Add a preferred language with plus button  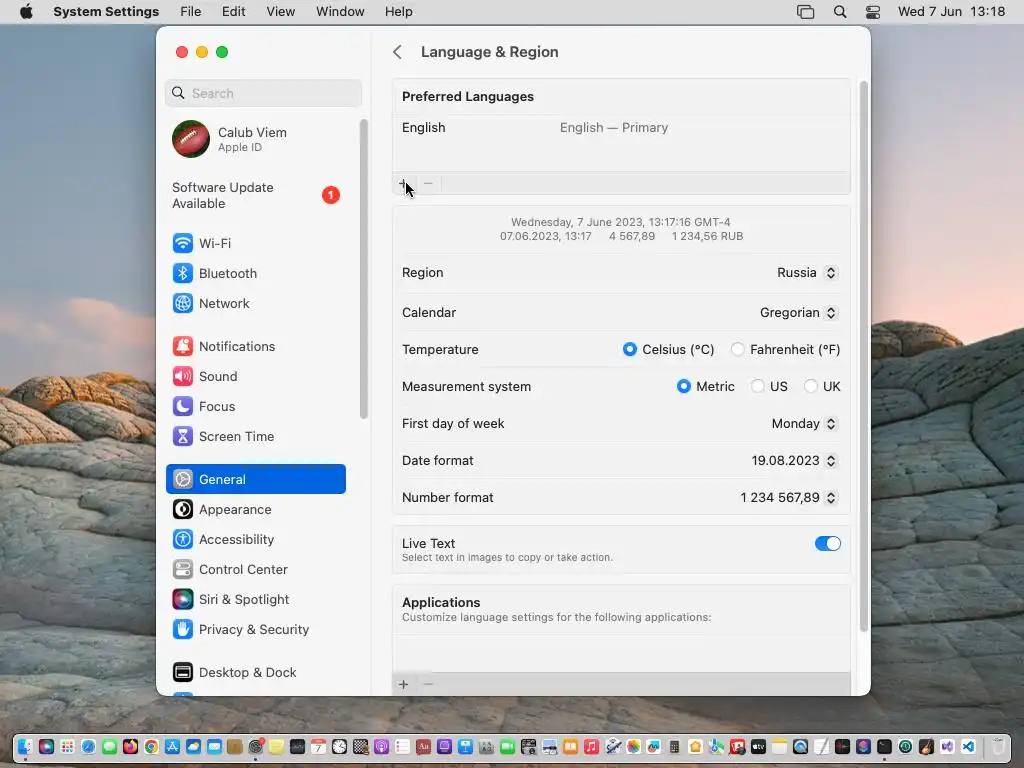pos(404,184)
